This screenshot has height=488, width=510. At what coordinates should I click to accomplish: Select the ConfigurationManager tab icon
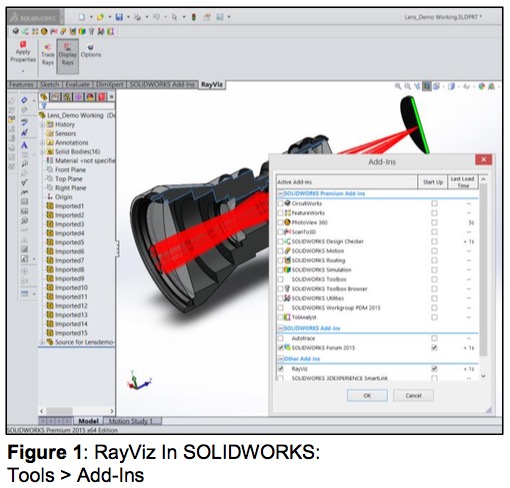click(67, 97)
